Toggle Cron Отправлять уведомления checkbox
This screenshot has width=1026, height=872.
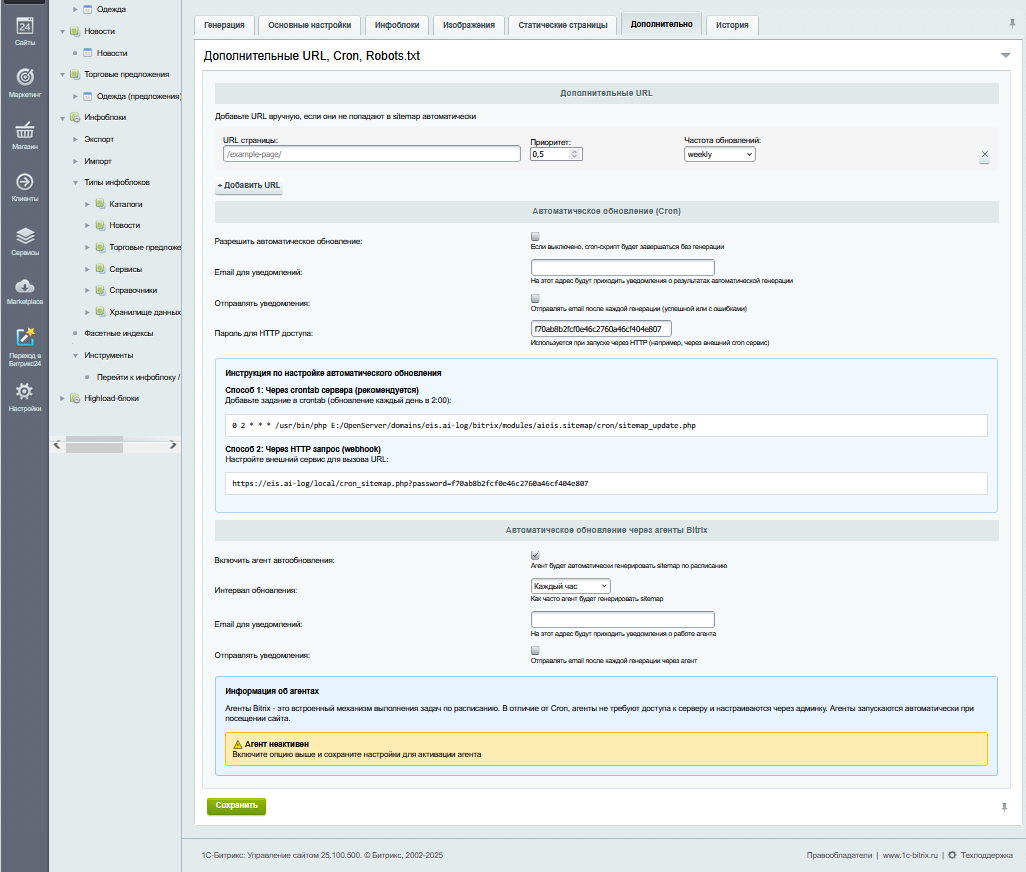tap(535, 298)
